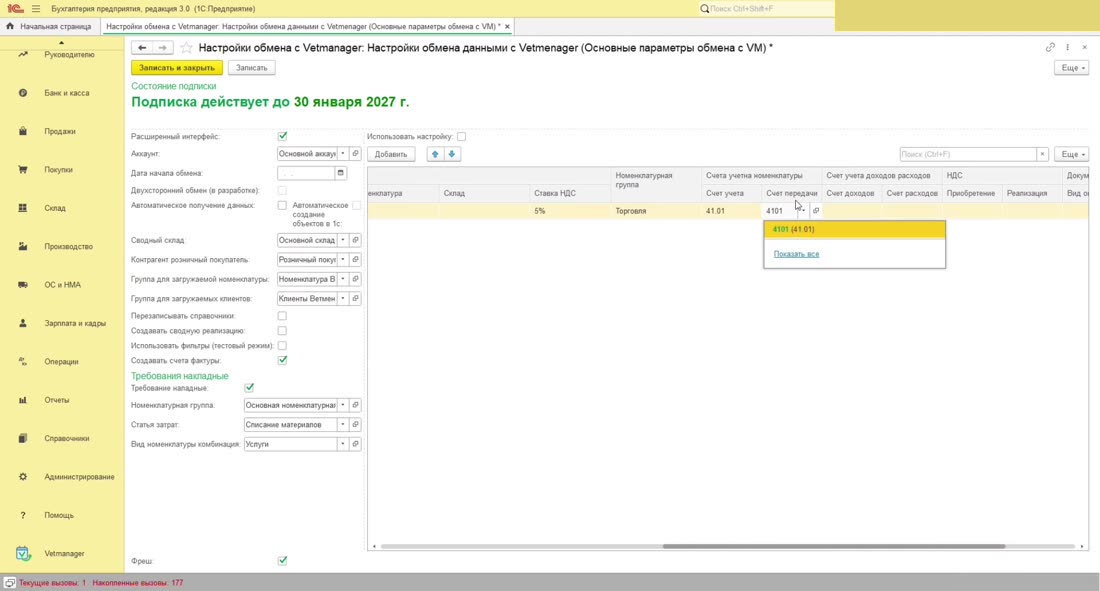This screenshot has height=591, width=1100.
Task: Enable the Использовать настройку checkbox
Action: (x=461, y=136)
